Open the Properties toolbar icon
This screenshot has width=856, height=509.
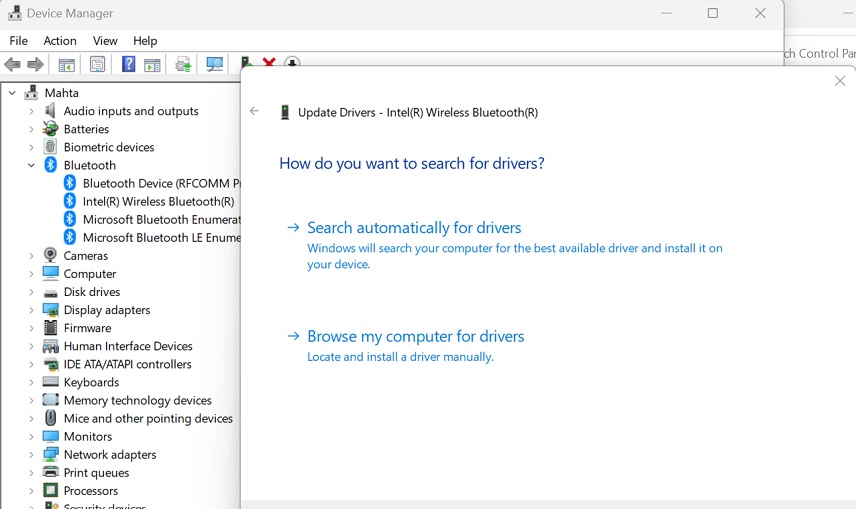(x=97, y=65)
